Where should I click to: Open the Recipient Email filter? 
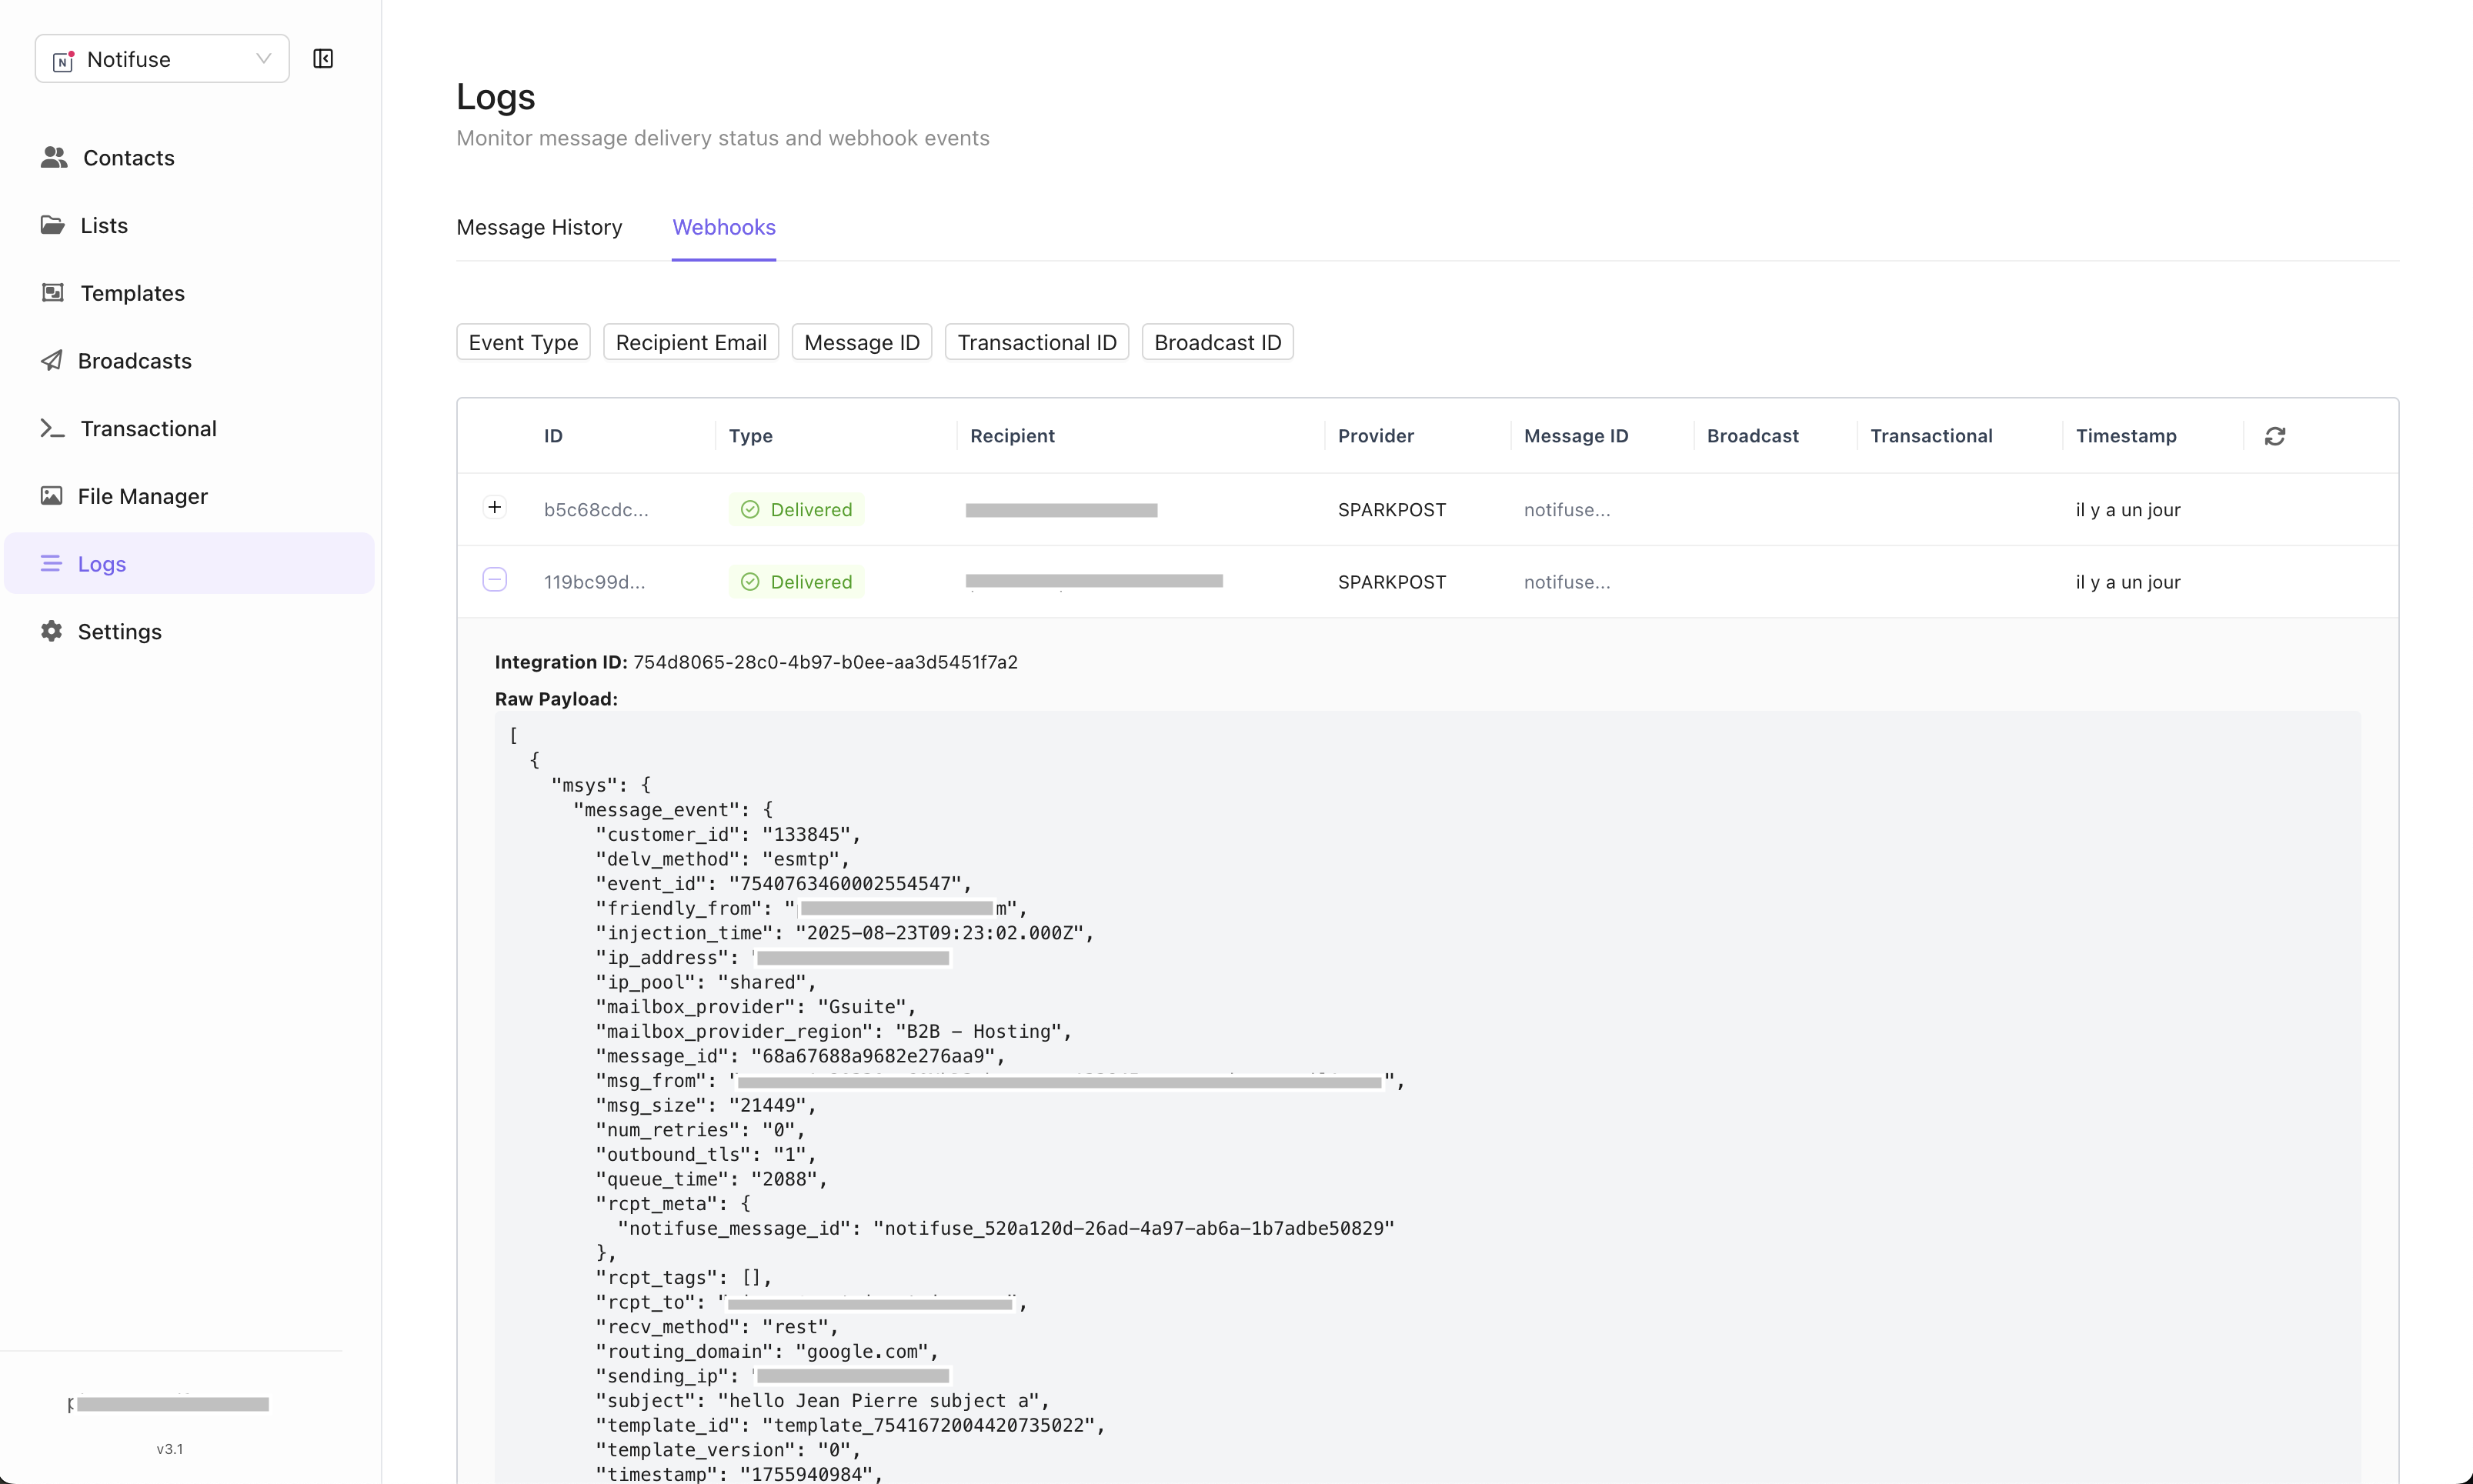coord(691,342)
